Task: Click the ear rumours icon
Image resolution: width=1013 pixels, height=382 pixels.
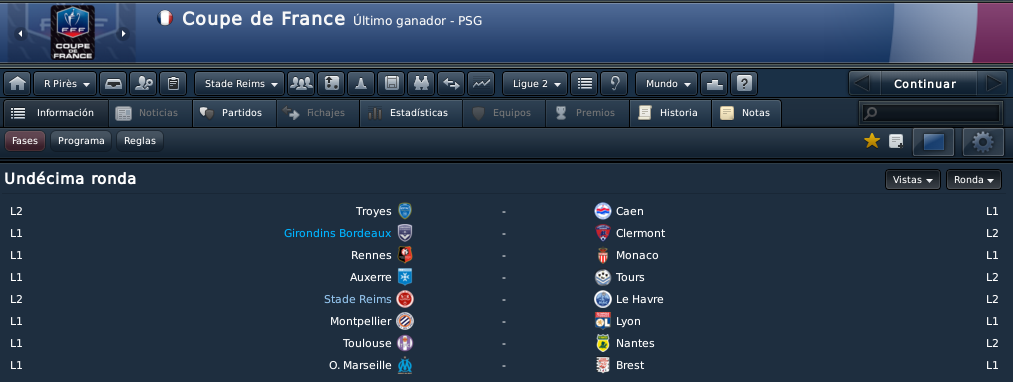Action: pyautogui.click(x=614, y=83)
